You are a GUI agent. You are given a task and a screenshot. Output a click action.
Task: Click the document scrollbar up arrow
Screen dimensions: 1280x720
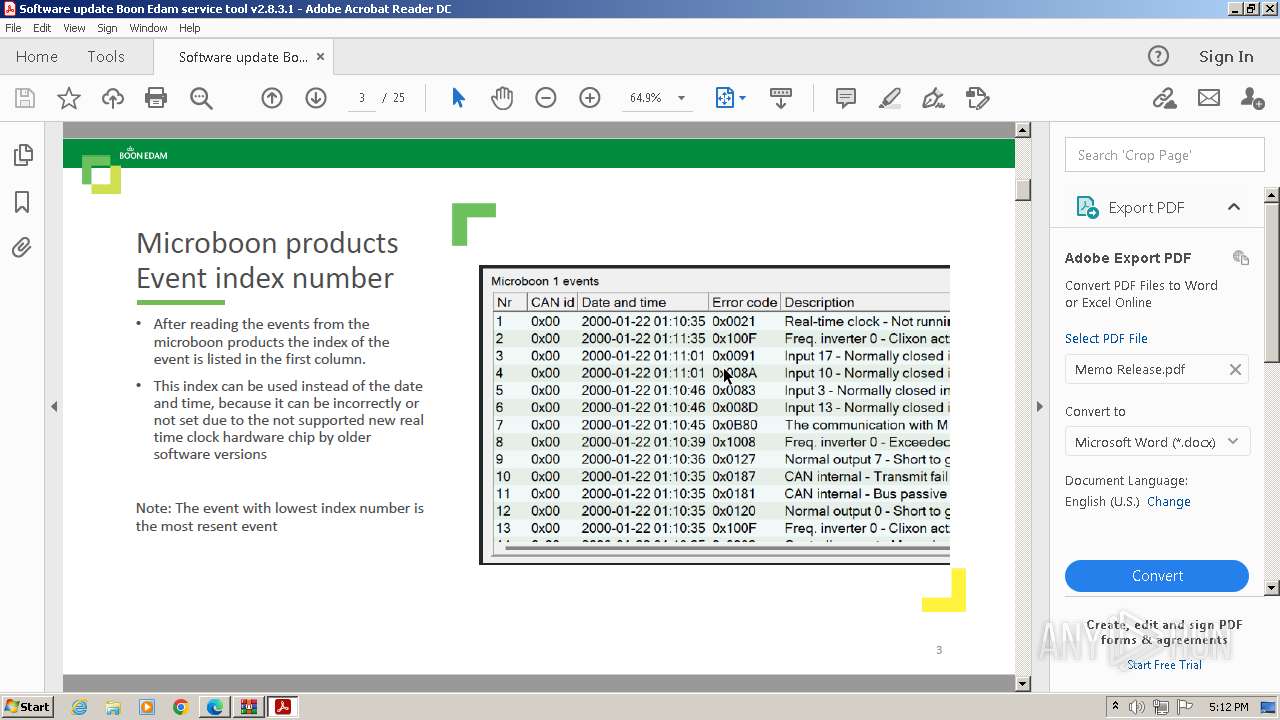1022,130
